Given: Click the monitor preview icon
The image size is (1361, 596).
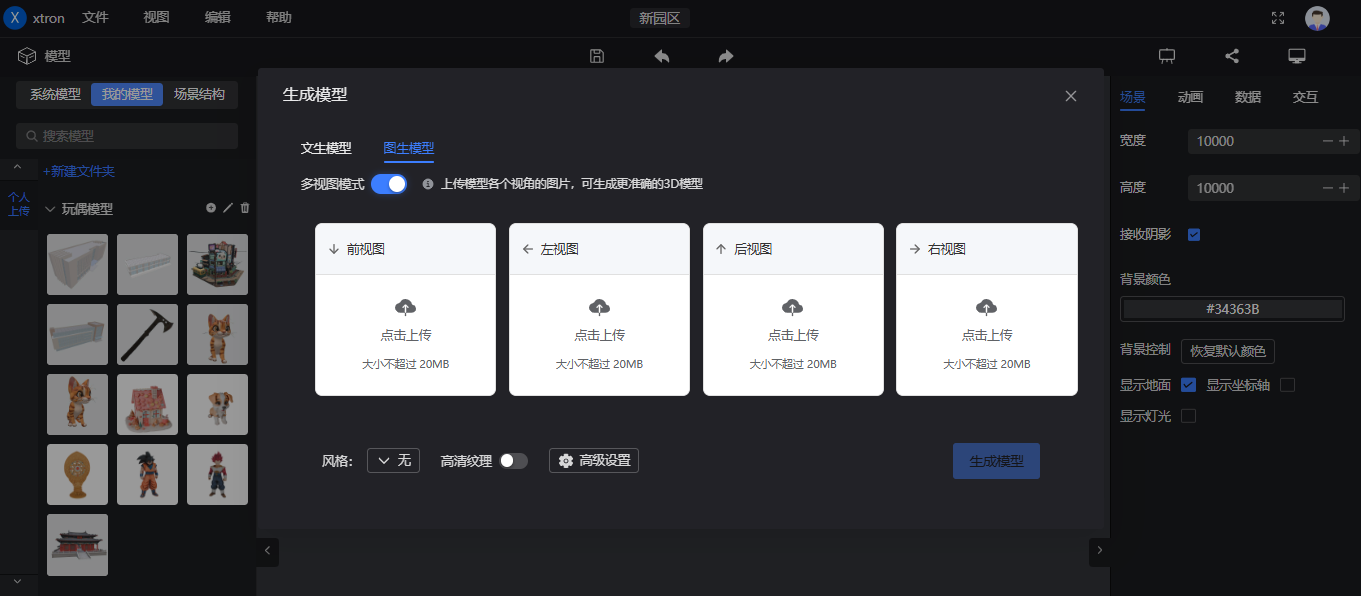Looking at the screenshot, I should (x=1297, y=56).
